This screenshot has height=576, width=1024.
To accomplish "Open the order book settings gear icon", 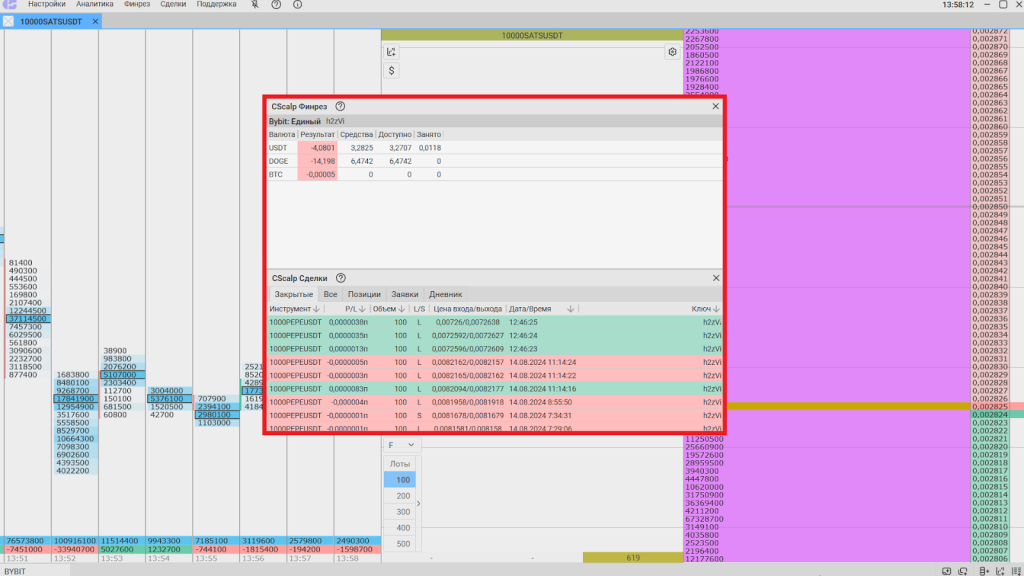I will [673, 52].
